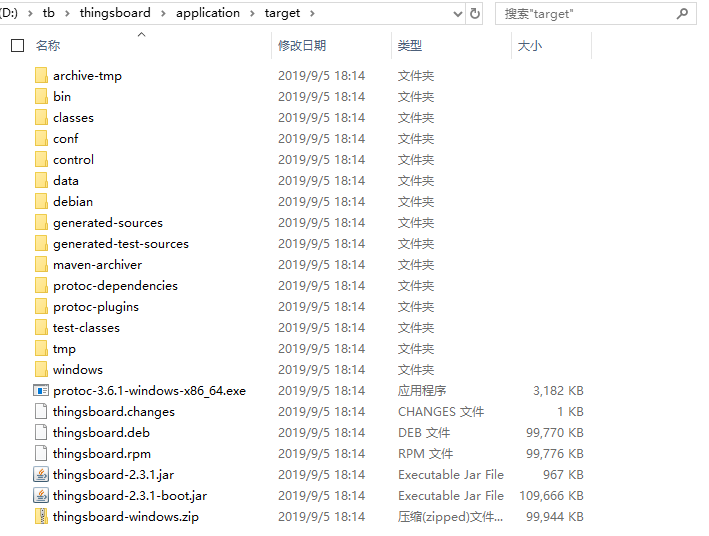Viewport: 709px width, 536px height.
Task: Click the thingsboard-2.3.1.jar Java icon
Action: [41, 474]
